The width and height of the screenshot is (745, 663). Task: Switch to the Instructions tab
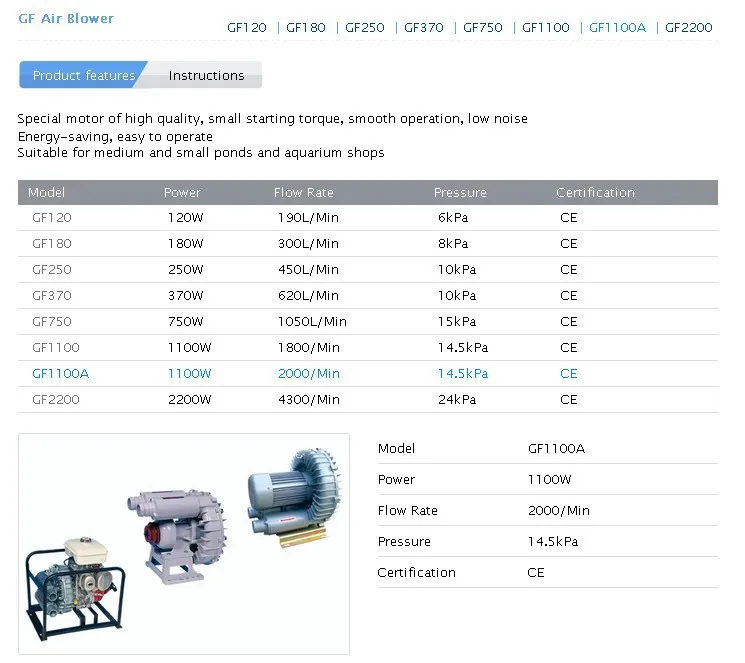point(206,75)
